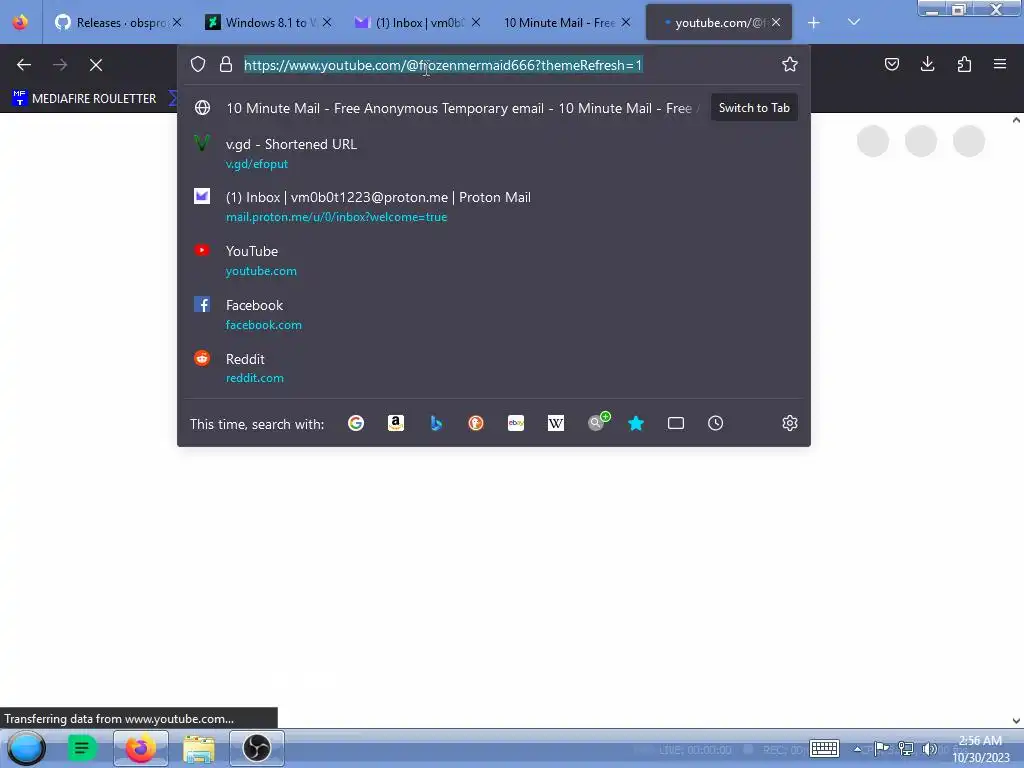The height and width of the screenshot is (768, 1024).
Task: Select 10 Minute Mail suggestion row
Action: point(494,108)
